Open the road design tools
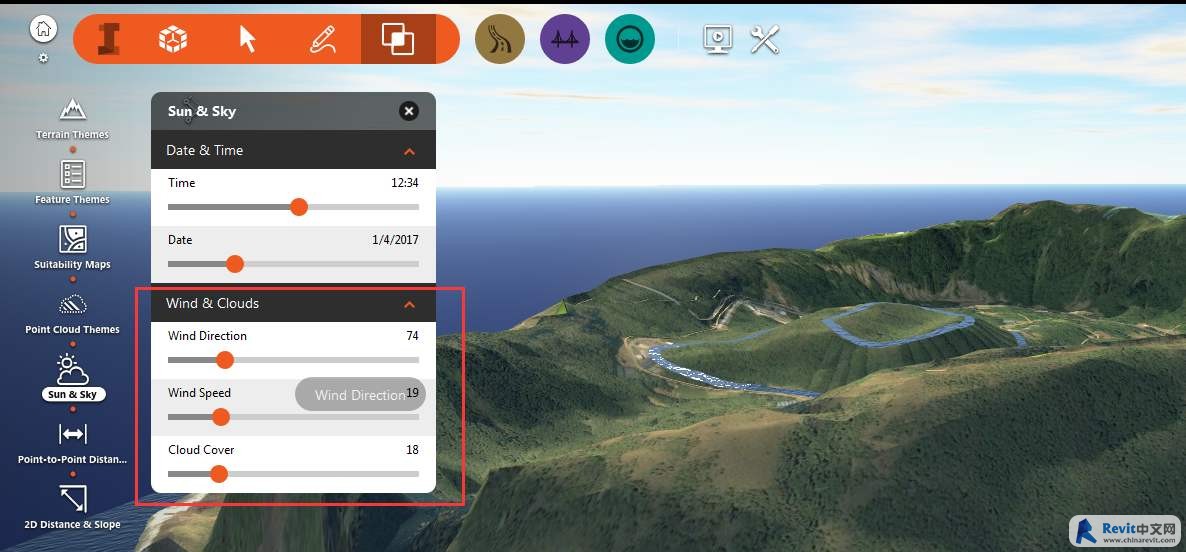This screenshot has height=552, width=1186. 500,39
